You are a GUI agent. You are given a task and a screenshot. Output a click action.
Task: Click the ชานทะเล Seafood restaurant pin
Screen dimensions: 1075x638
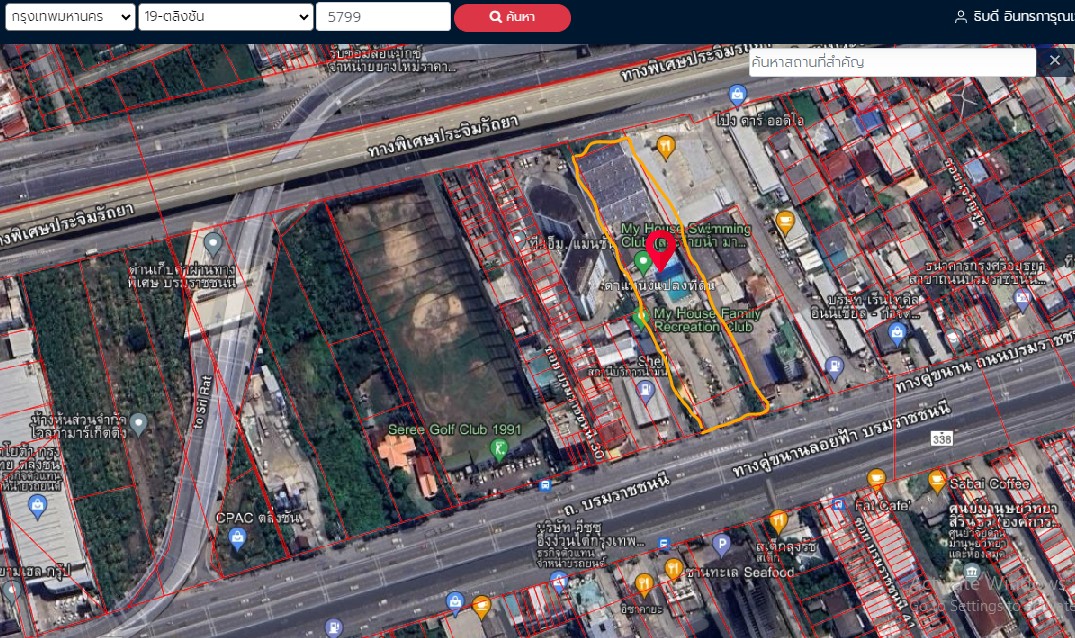pos(673,569)
